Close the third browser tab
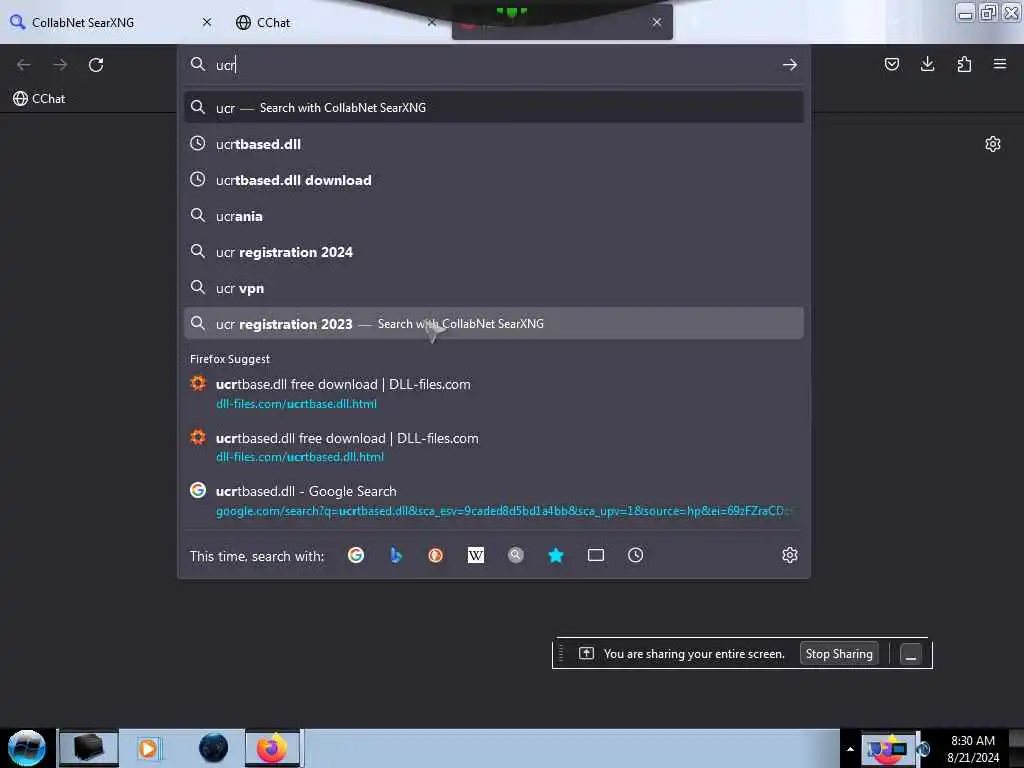Viewport: 1024px width, 768px height. pos(656,22)
